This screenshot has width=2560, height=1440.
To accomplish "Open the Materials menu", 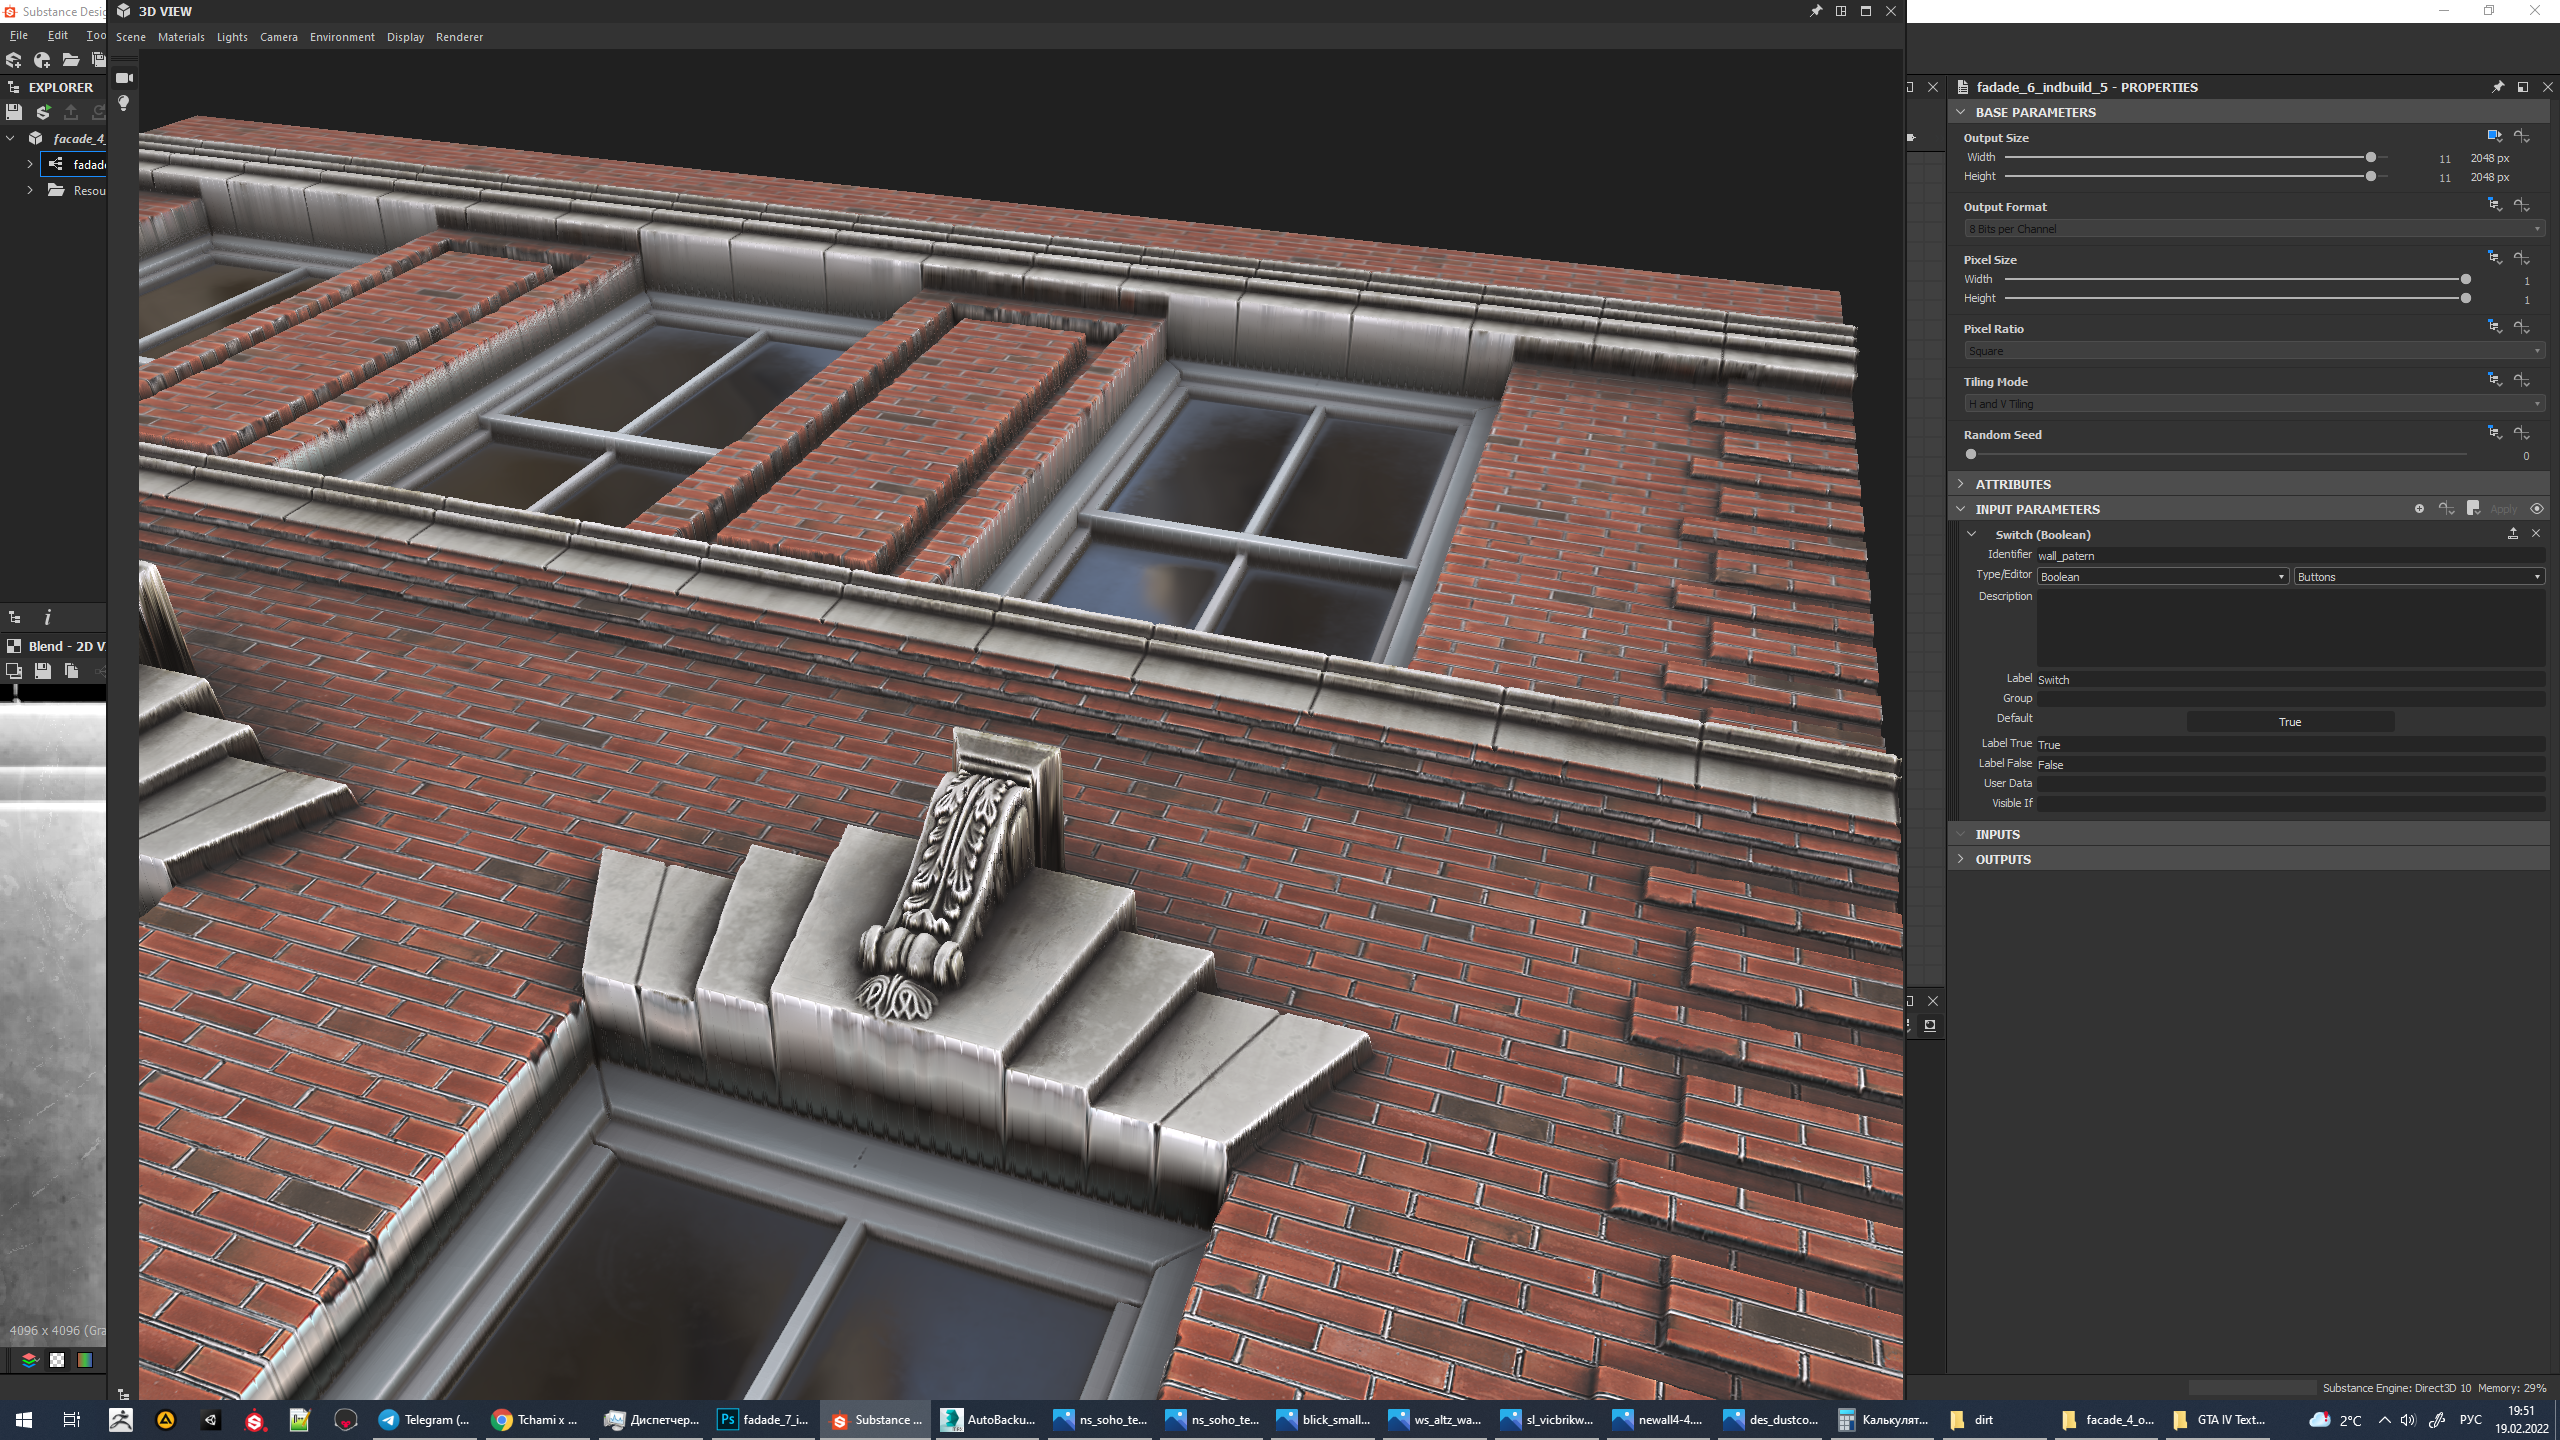I will pos(181,37).
